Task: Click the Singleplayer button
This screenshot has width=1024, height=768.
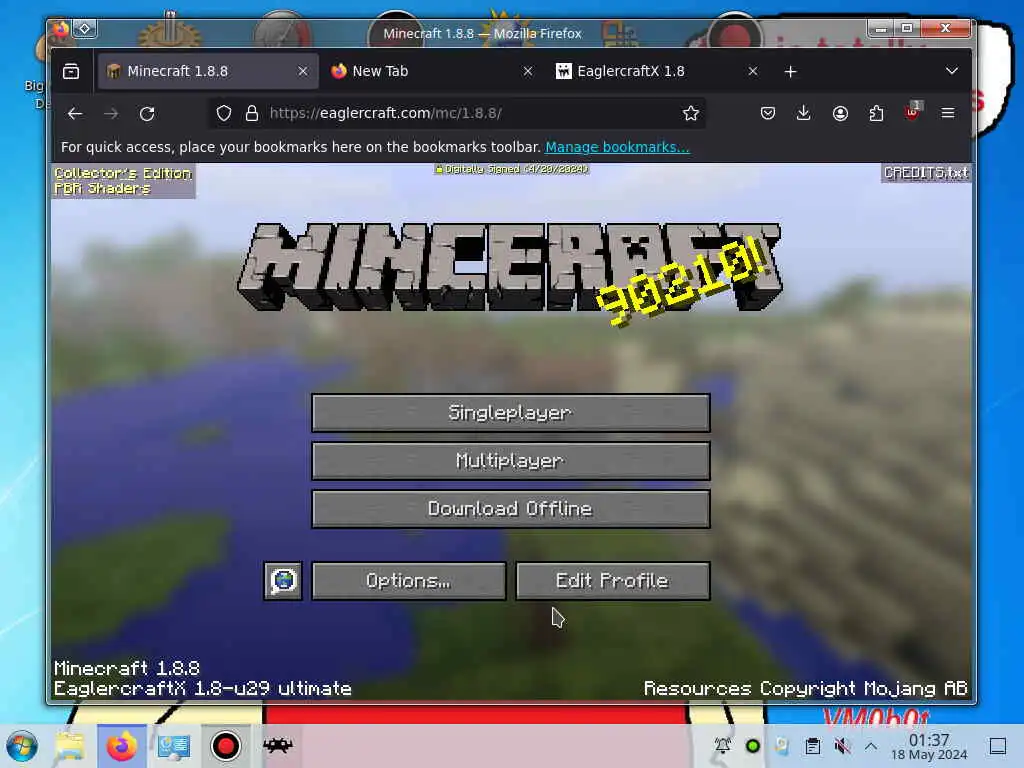Action: pyautogui.click(x=511, y=413)
